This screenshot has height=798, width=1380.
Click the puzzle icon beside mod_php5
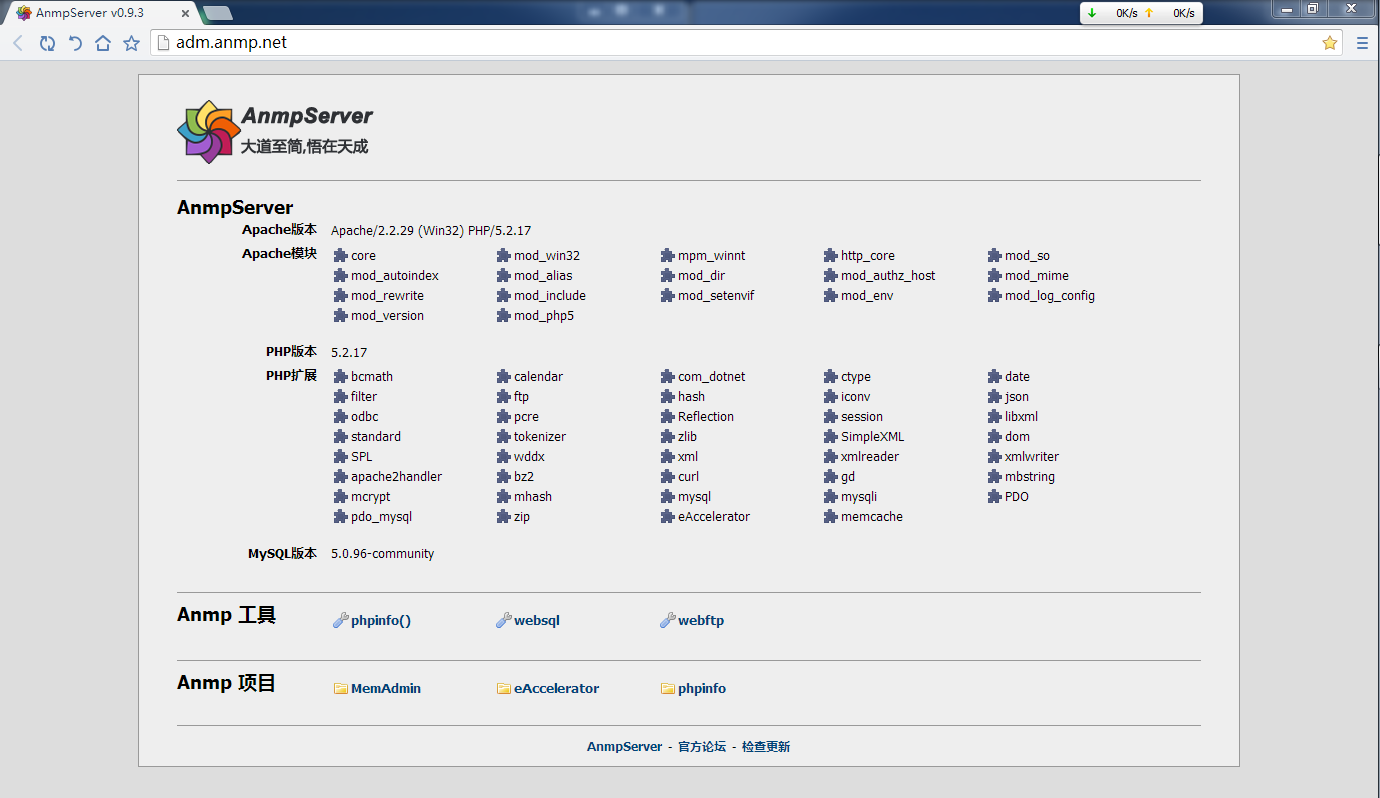click(504, 316)
